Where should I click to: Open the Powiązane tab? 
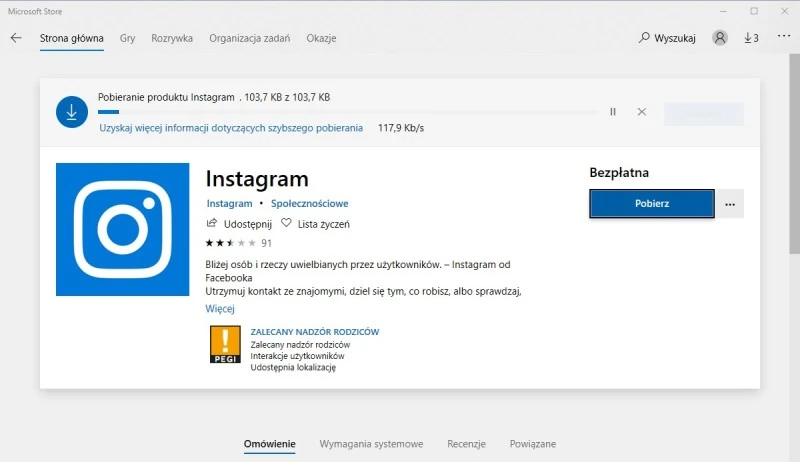click(533, 444)
